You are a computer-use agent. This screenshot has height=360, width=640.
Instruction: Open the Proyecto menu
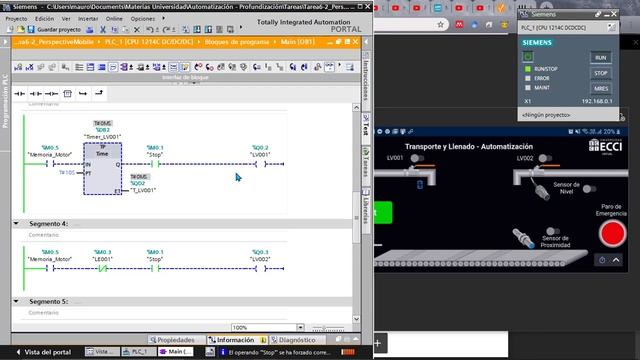(16, 19)
